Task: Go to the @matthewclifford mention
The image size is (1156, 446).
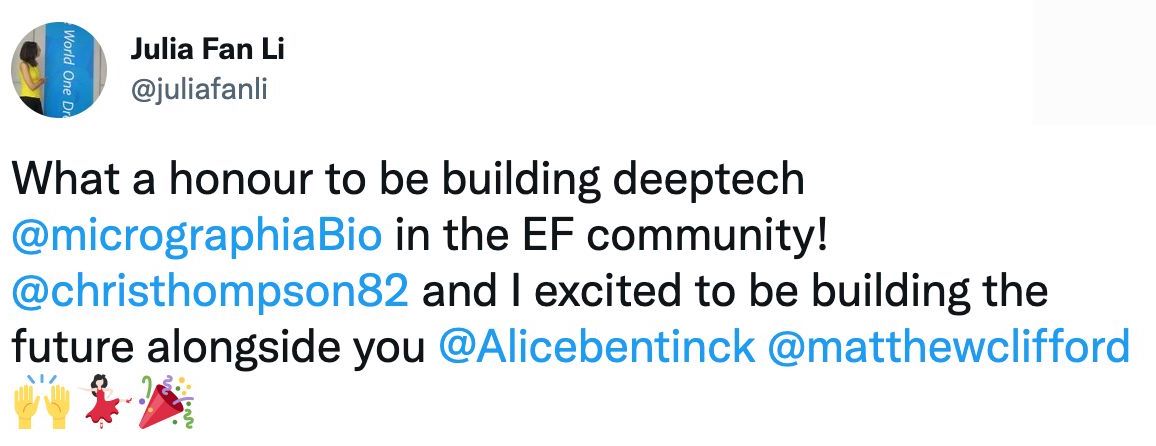Action: point(949,347)
